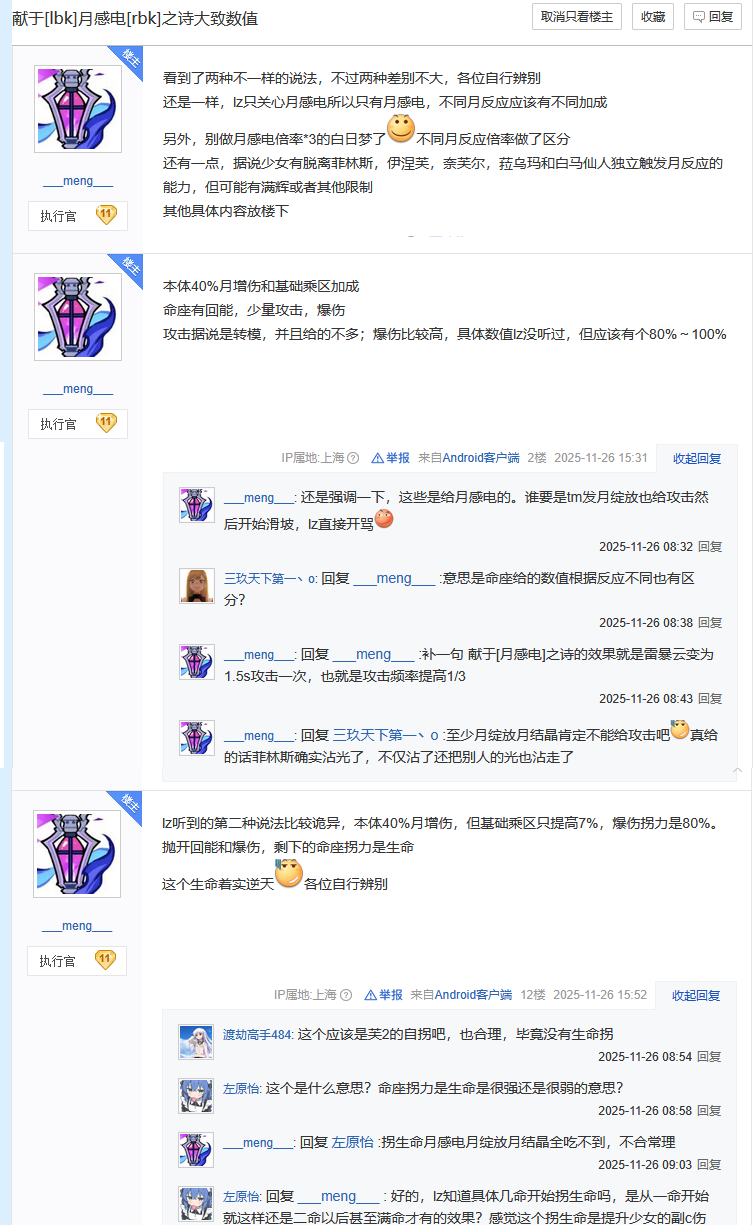Click the warning triangle icon beside 举报 on floor 2
This screenshot has height=1225, width=753.
click(377, 458)
